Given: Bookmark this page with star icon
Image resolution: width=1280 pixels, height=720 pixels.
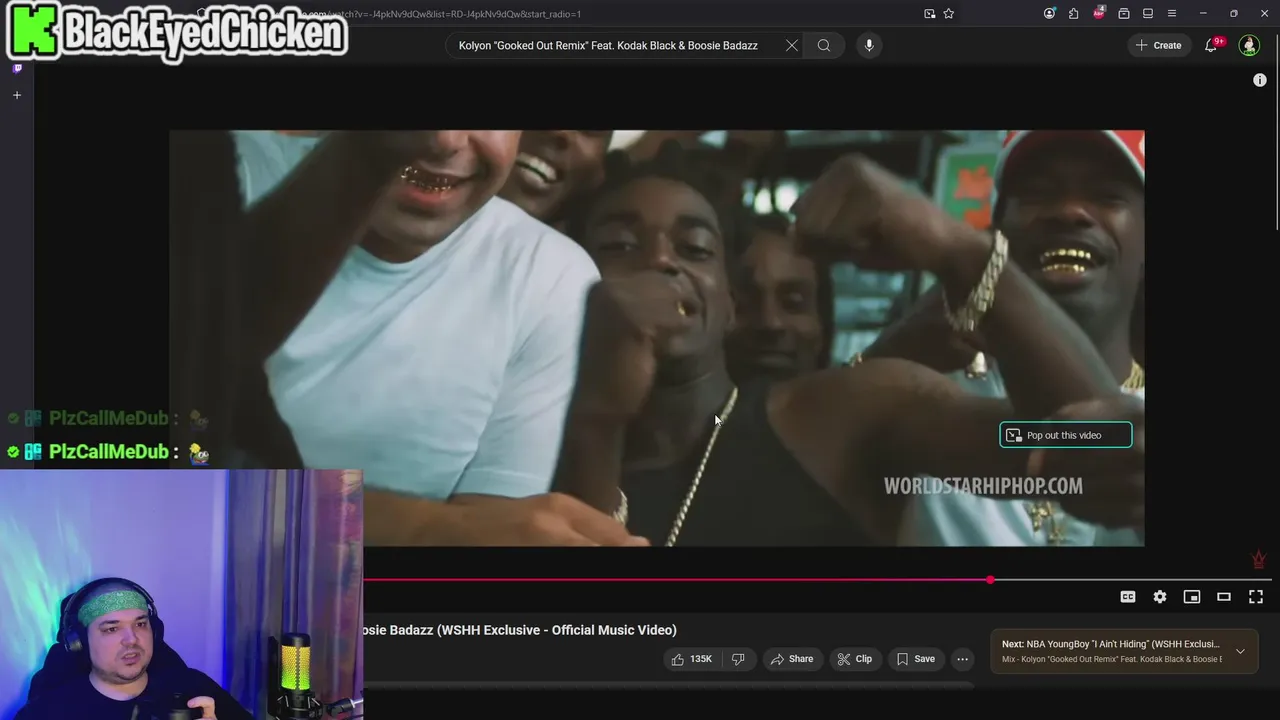Looking at the screenshot, I should 948,14.
